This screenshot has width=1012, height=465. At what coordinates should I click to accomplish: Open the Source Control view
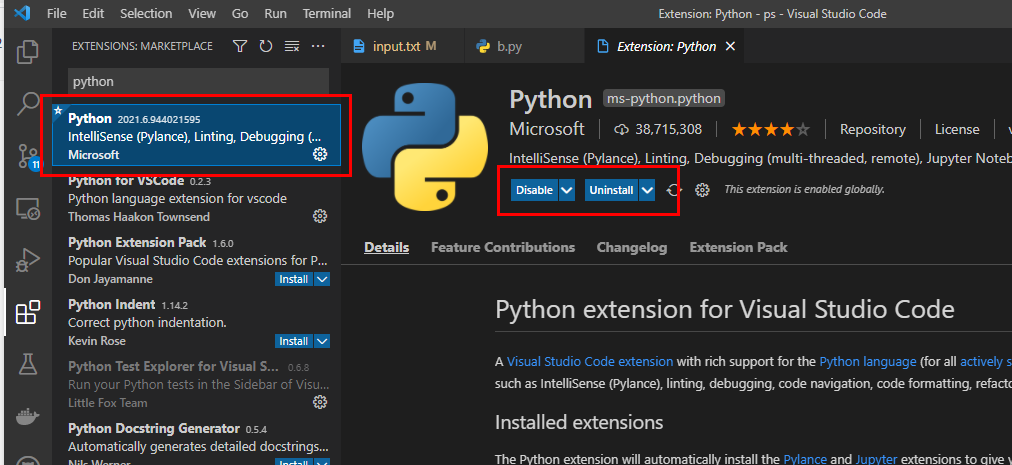click(28, 156)
